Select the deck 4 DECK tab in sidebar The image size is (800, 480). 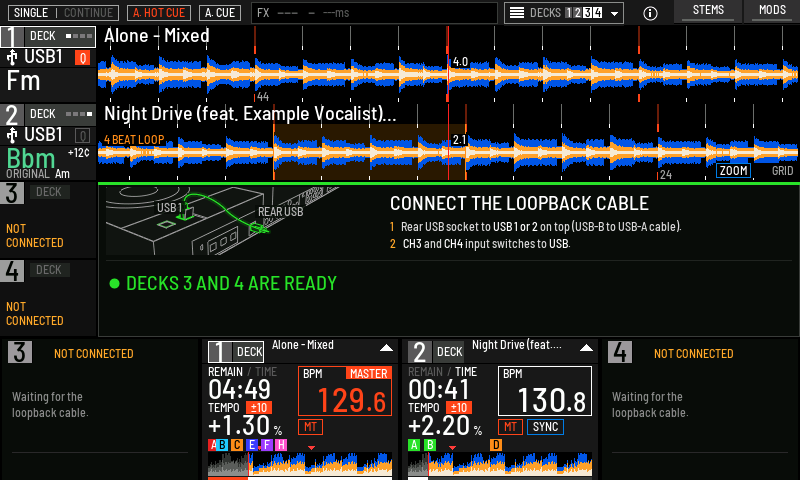[x=49, y=270]
